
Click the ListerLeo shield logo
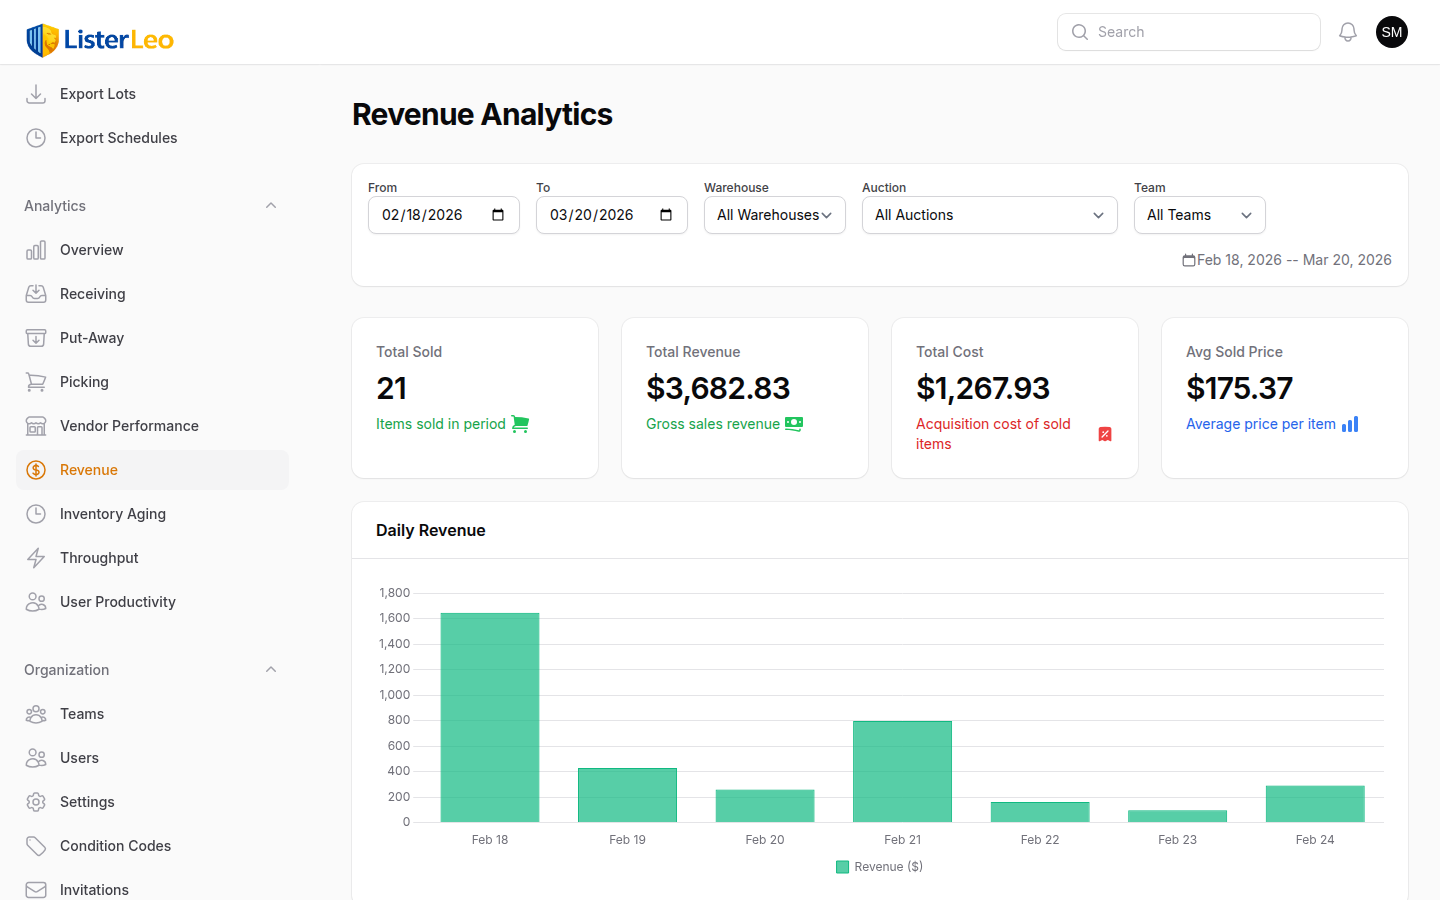[x=42, y=40]
